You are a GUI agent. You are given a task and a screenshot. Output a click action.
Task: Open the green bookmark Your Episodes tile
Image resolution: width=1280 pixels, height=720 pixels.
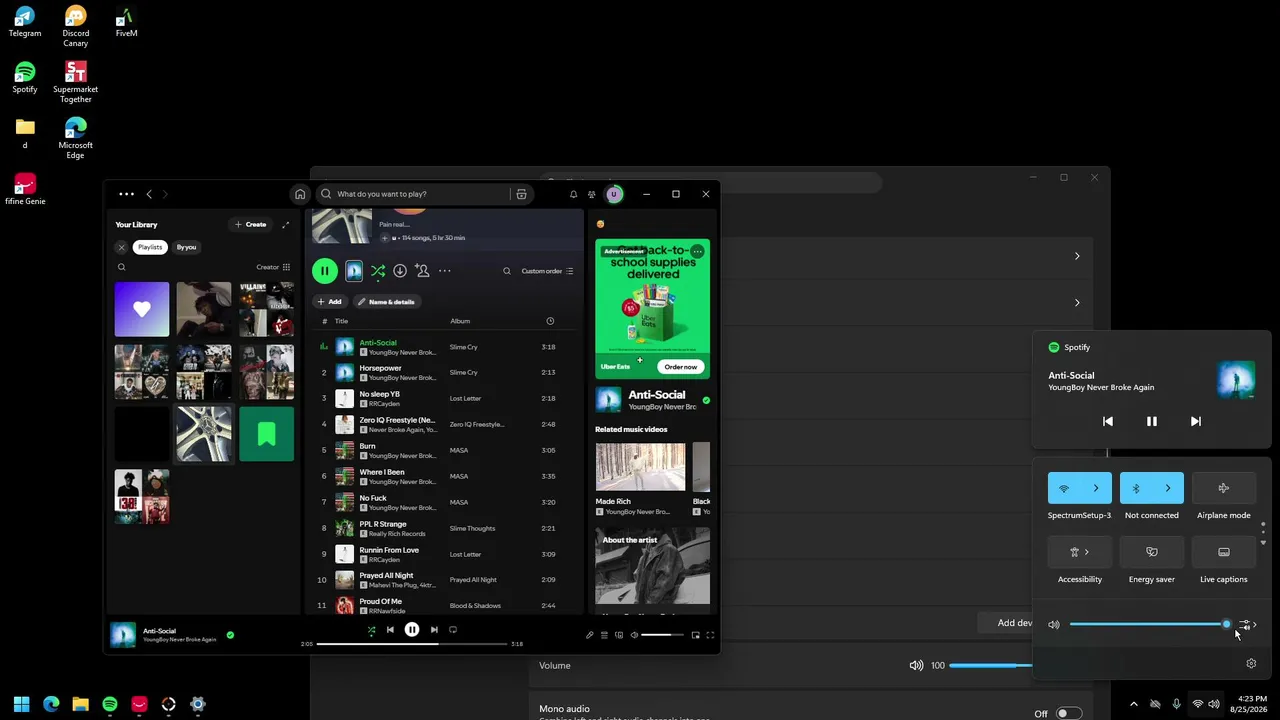pyautogui.click(x=266, y=434)
